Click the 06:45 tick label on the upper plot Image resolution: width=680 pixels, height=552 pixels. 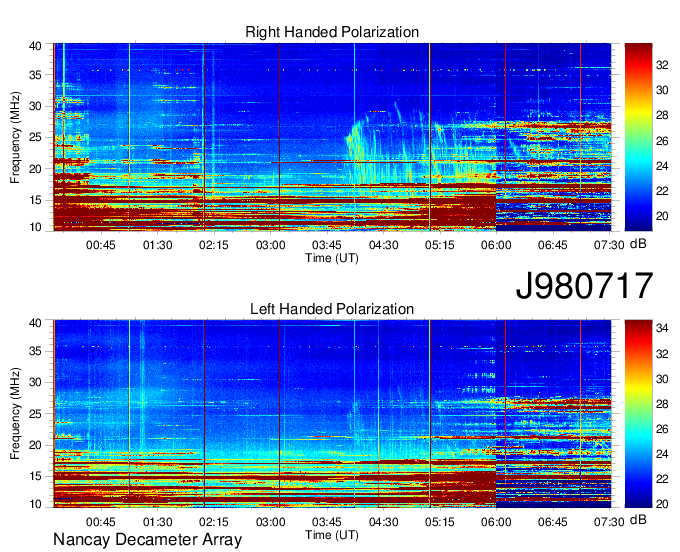[x=552, y=245]
